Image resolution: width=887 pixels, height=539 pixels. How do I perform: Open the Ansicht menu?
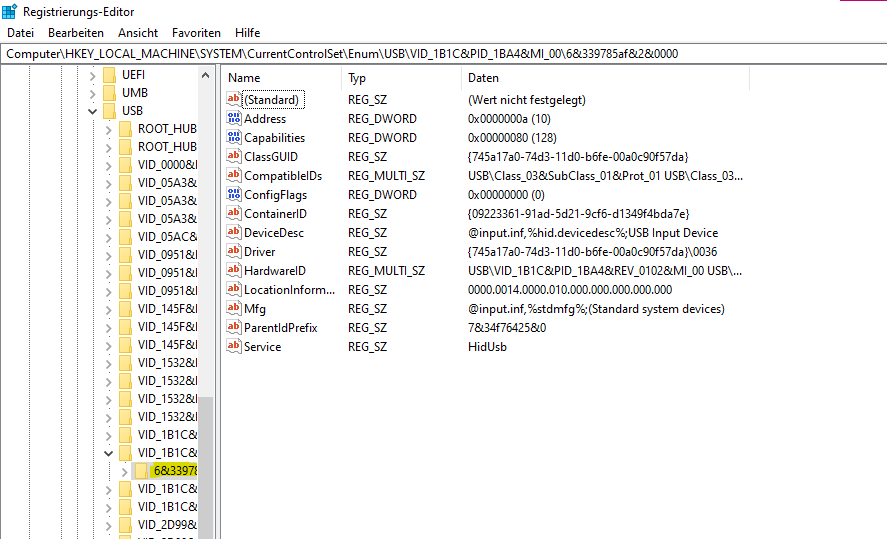pyautogui.click(x=138, y=33)
